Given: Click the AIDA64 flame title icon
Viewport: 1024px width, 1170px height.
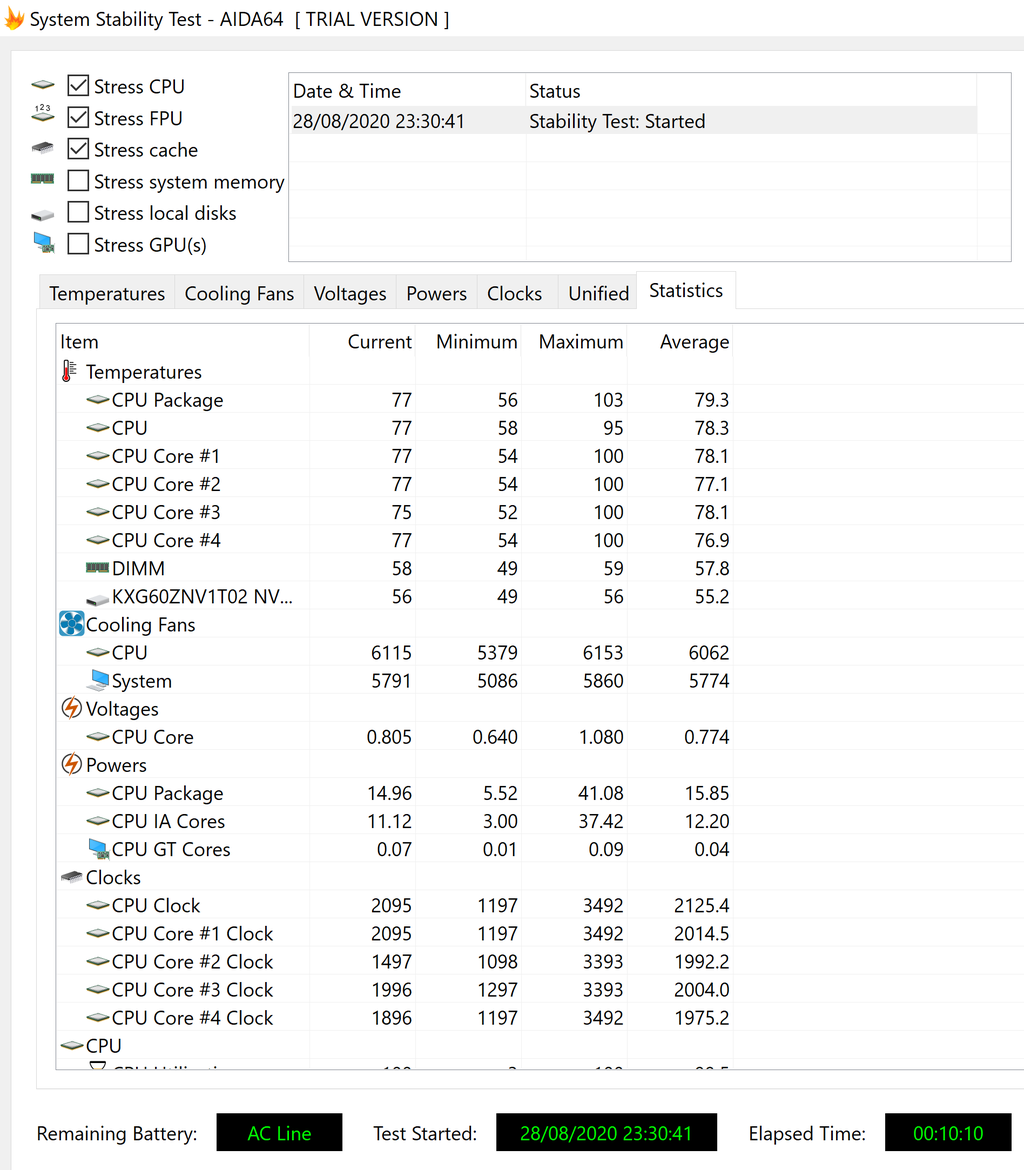Looking at the screenshot, I should tap(14, 19).
